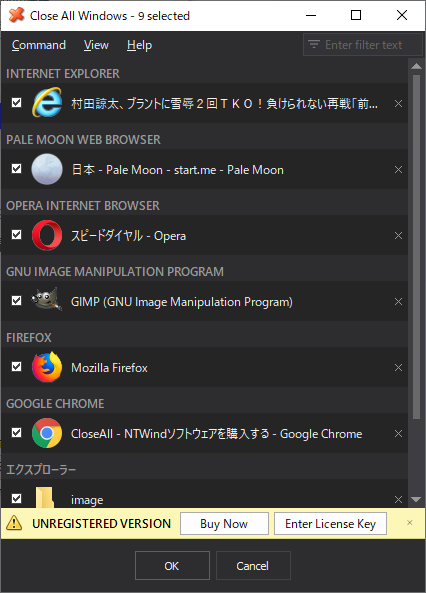Click the scrollbar down arrow
Screen dimensions: 426x593
[x=416, y=500]
